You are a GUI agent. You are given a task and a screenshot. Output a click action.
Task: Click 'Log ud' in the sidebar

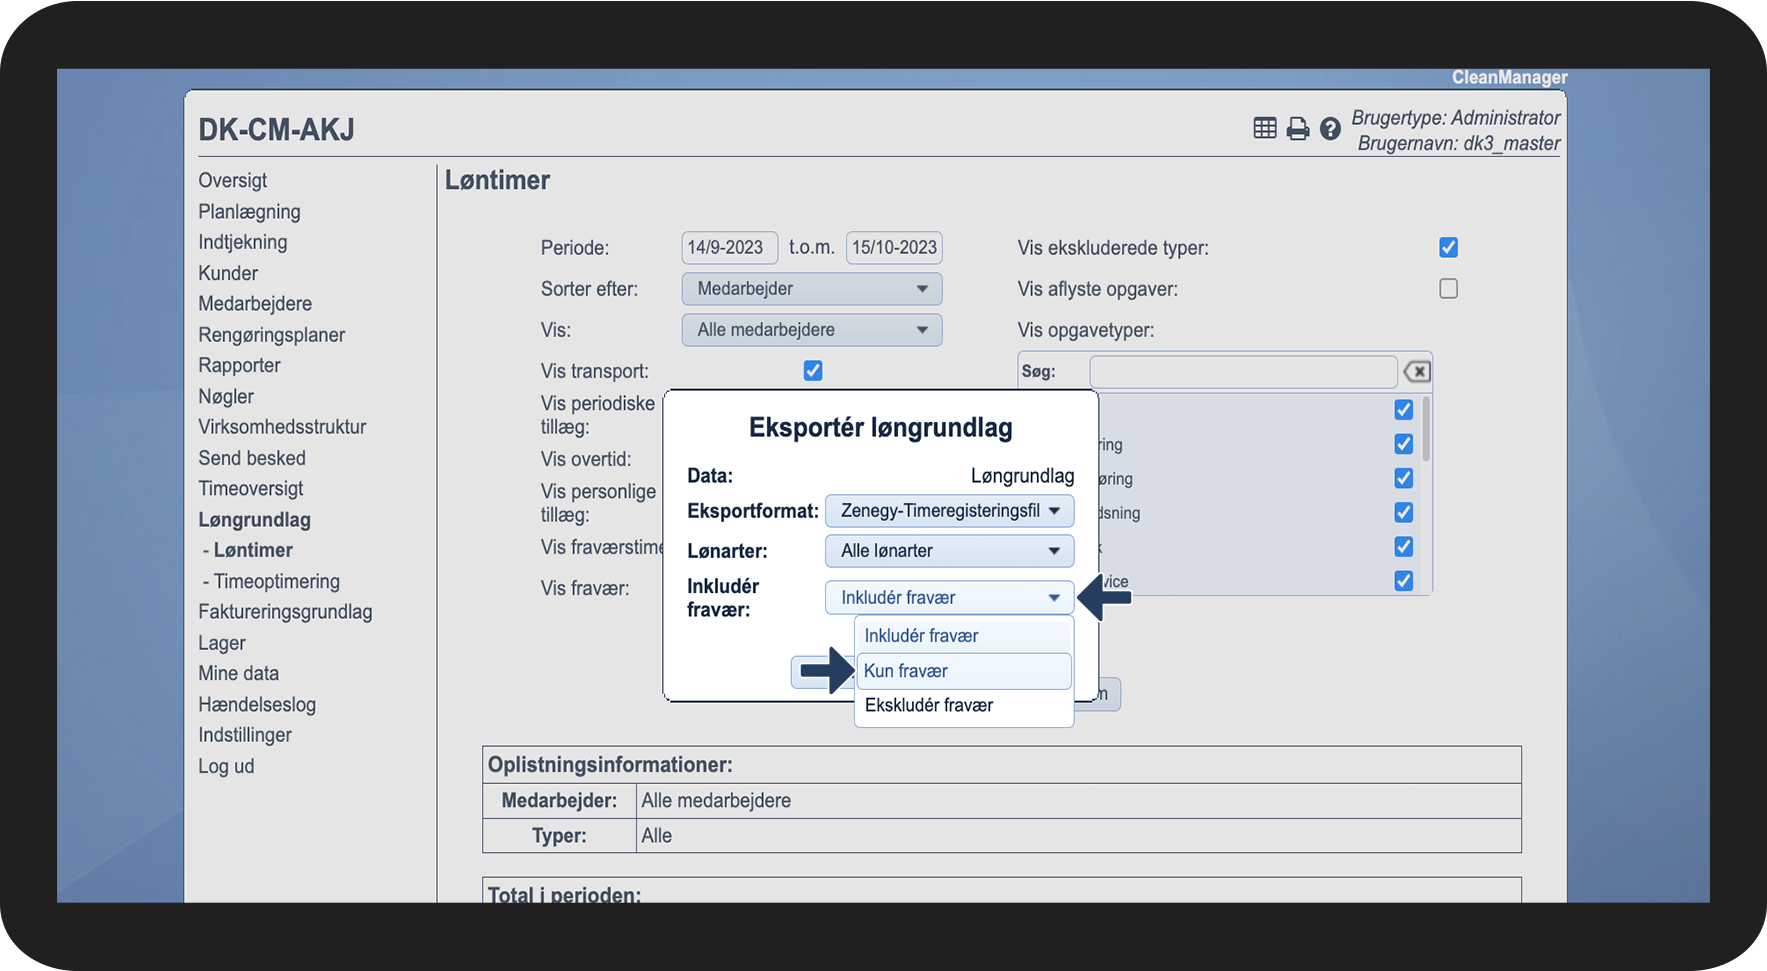(226, 766)
